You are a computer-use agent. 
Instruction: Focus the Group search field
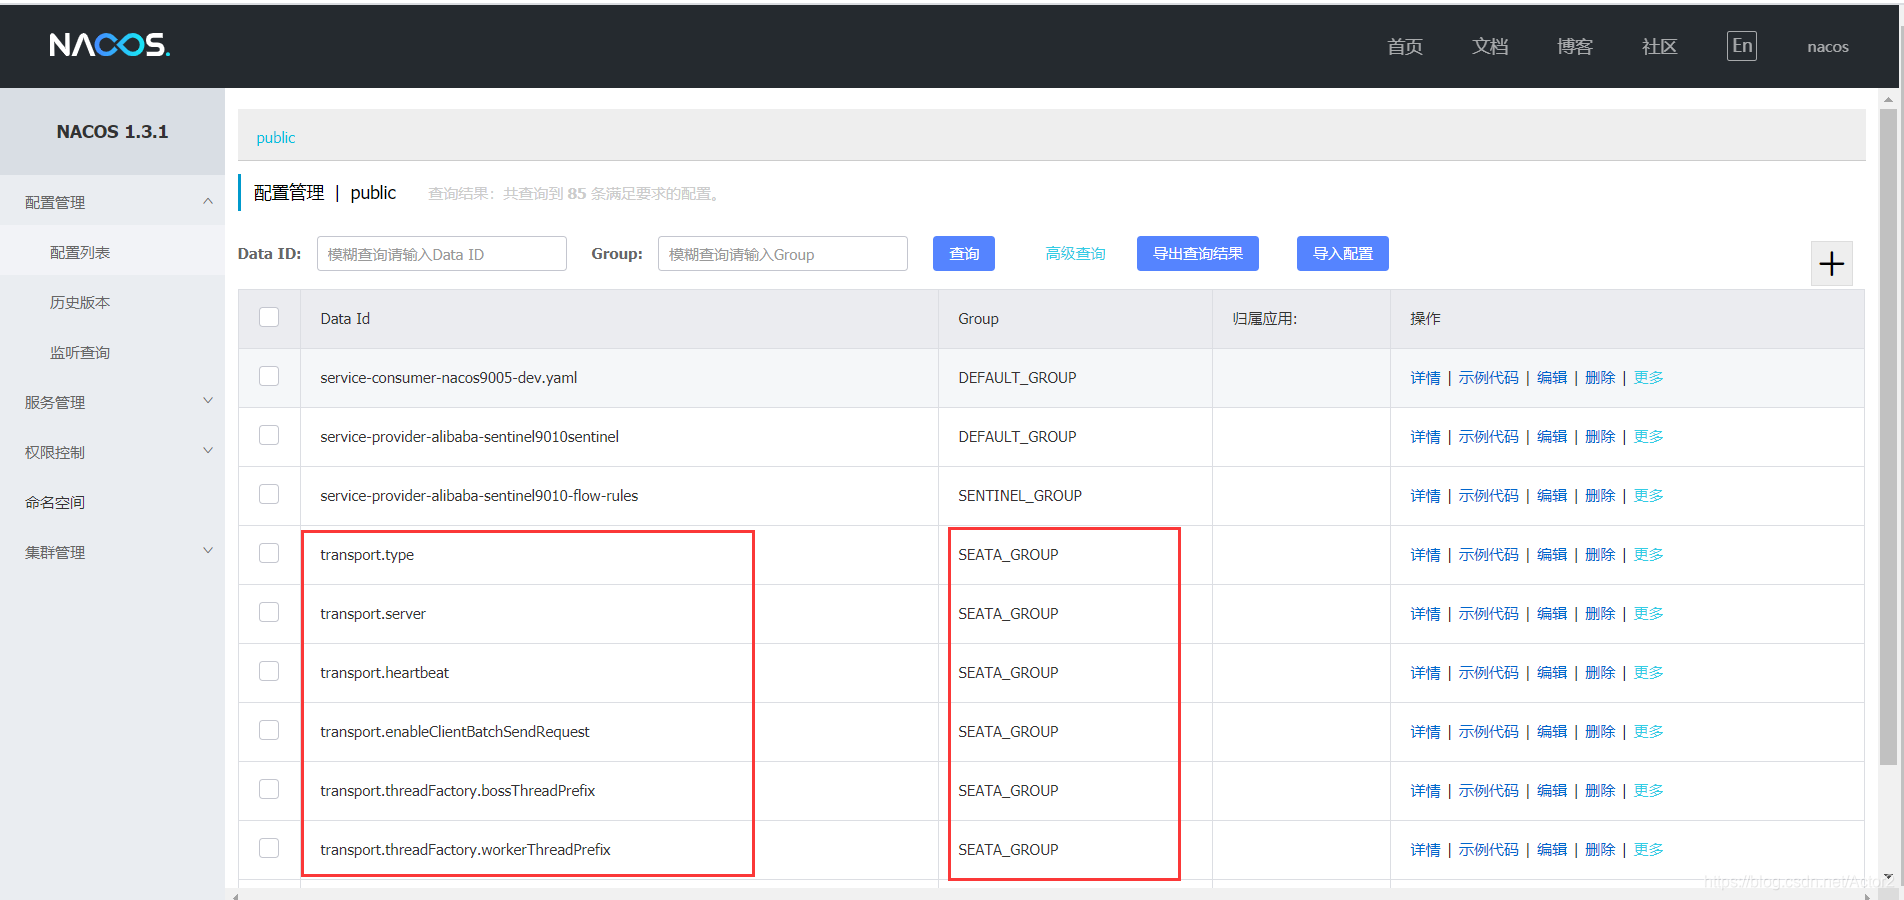click(x=783, y=254)
